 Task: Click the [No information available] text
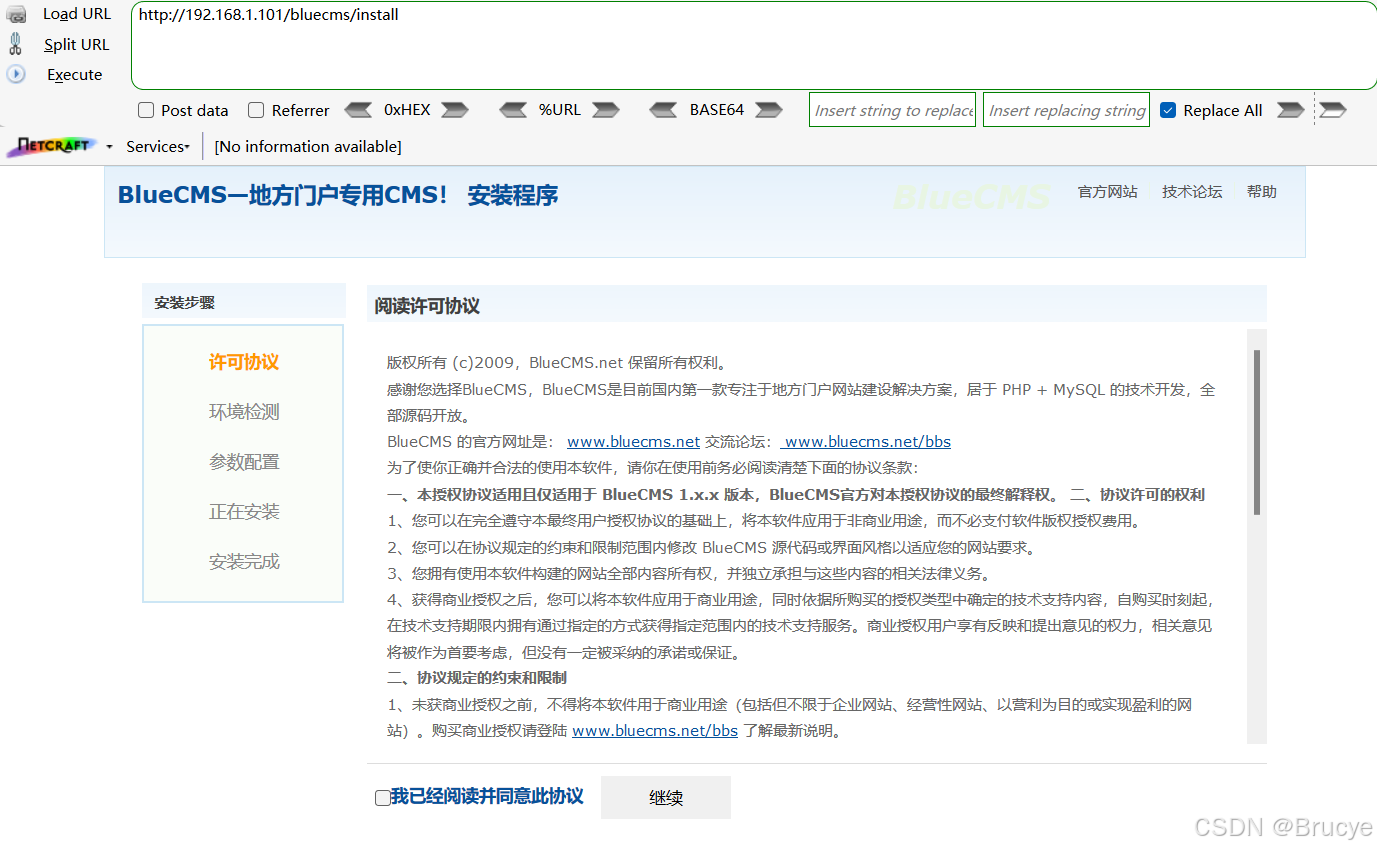(x=308, y=146)
